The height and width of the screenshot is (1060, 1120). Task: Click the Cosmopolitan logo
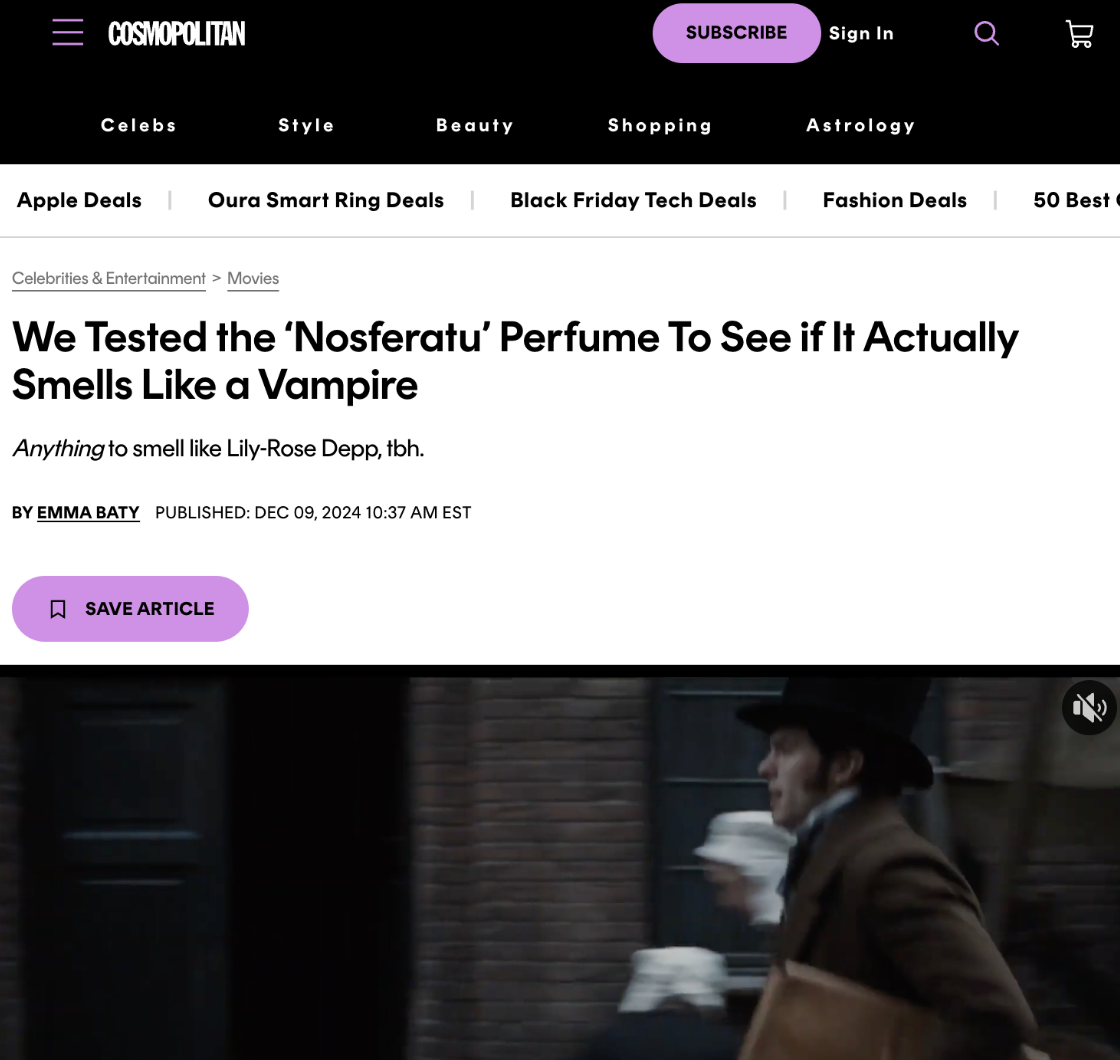[176, 34]
